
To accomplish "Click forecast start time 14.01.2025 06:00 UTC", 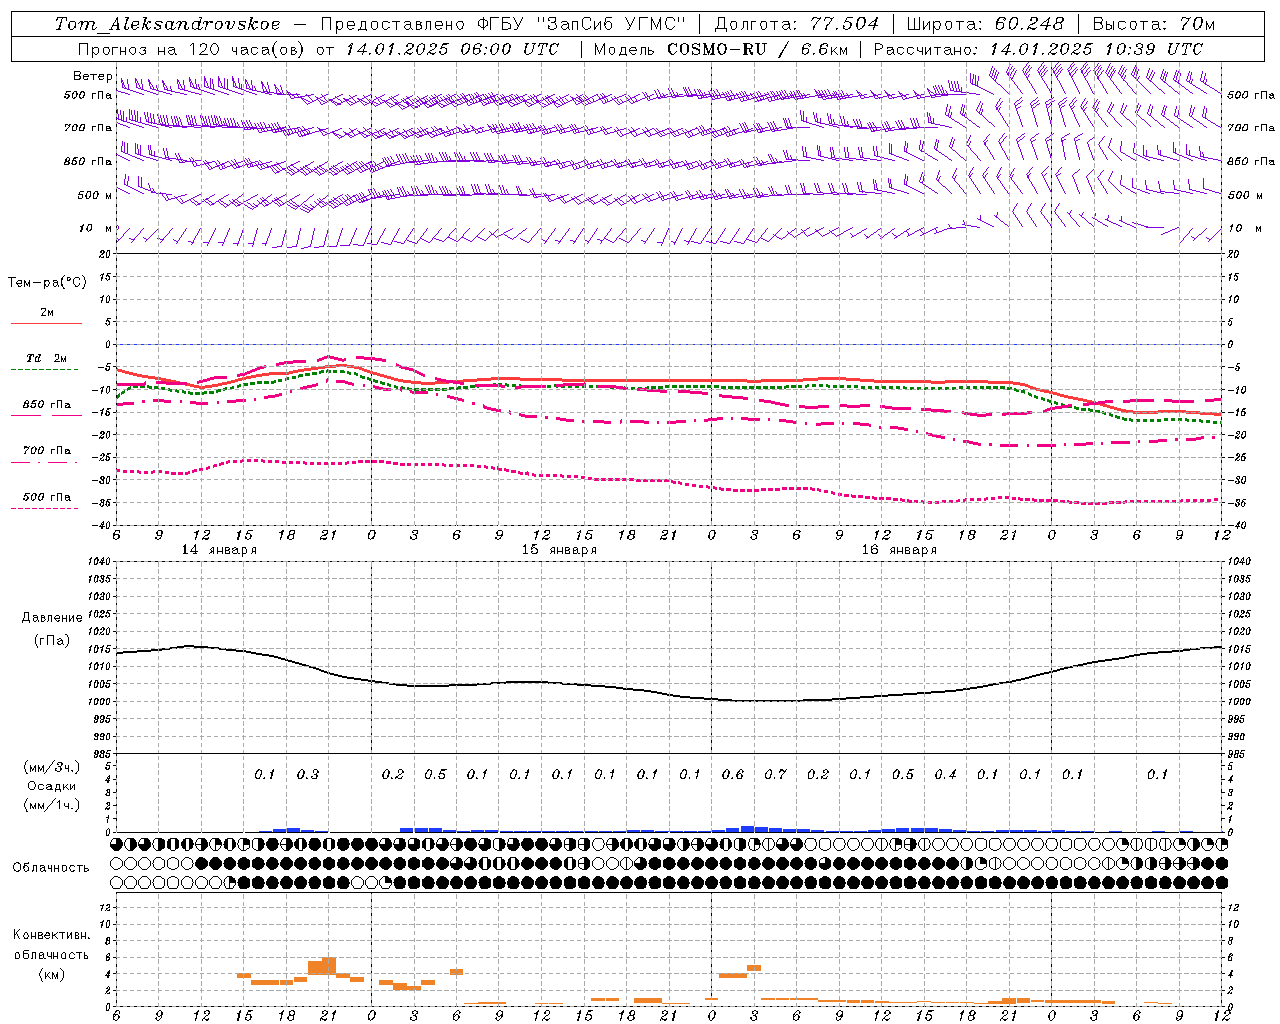I will [x=452, y=49].
